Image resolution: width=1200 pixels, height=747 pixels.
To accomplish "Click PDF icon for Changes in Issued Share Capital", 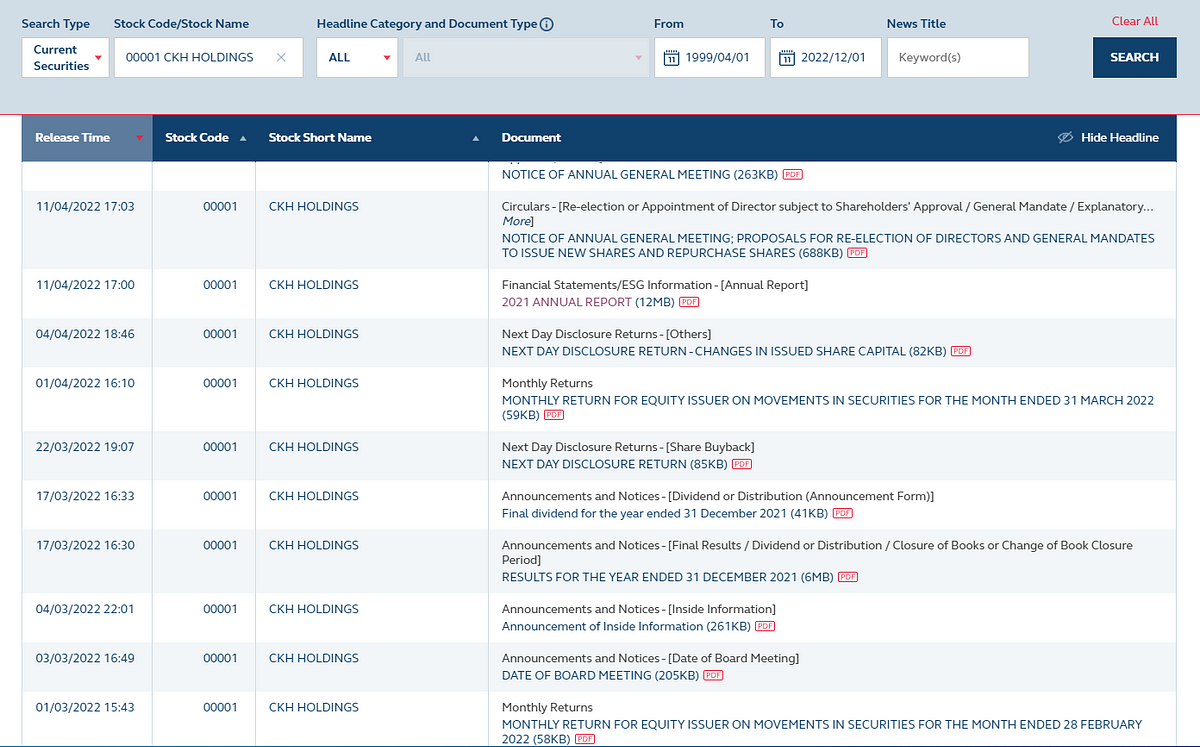I will (x=961, y=352).
